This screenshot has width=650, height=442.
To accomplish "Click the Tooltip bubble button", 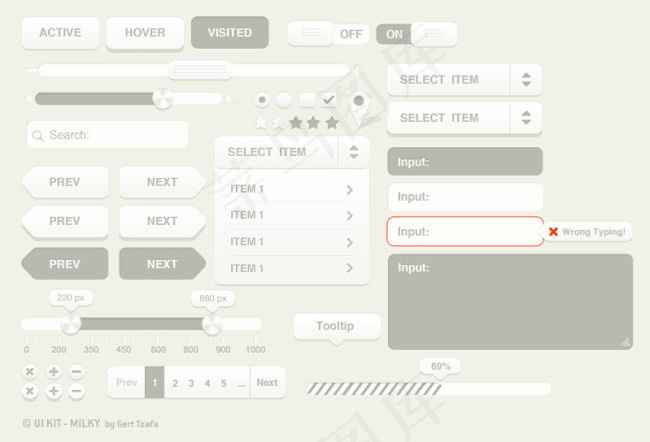I will (x=337, y=326).
